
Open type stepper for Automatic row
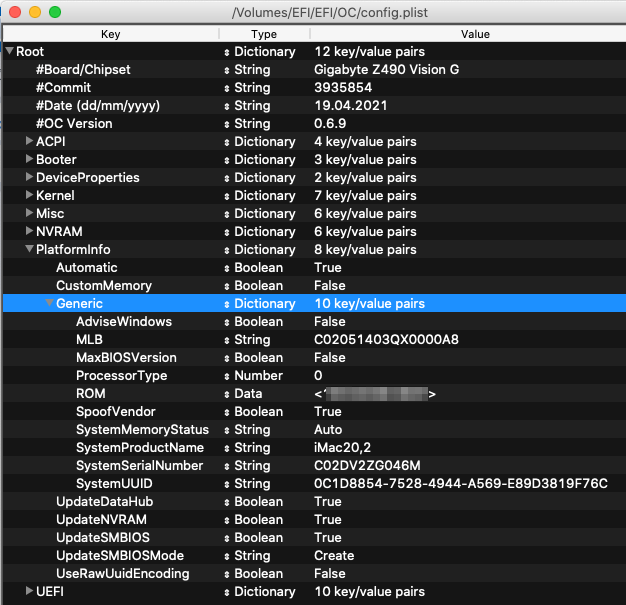[x=227, y=268]
